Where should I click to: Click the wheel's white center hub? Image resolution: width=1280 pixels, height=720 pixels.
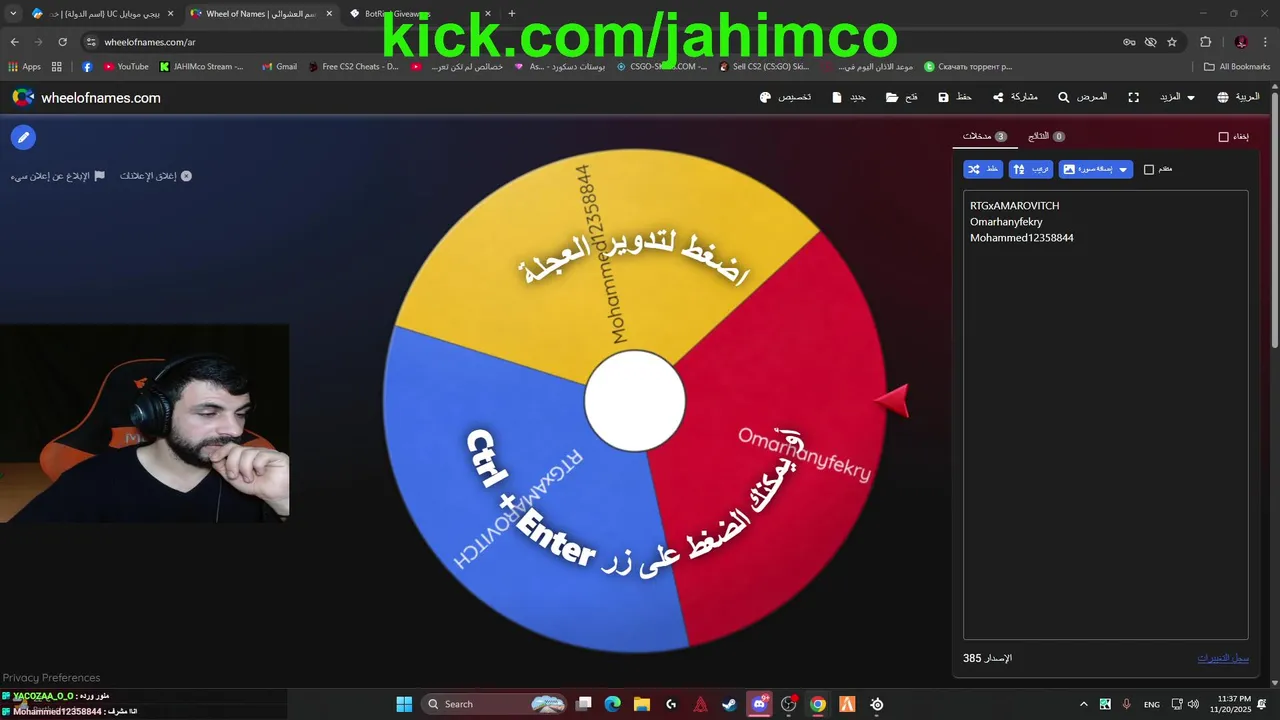(x=635, y=401)
